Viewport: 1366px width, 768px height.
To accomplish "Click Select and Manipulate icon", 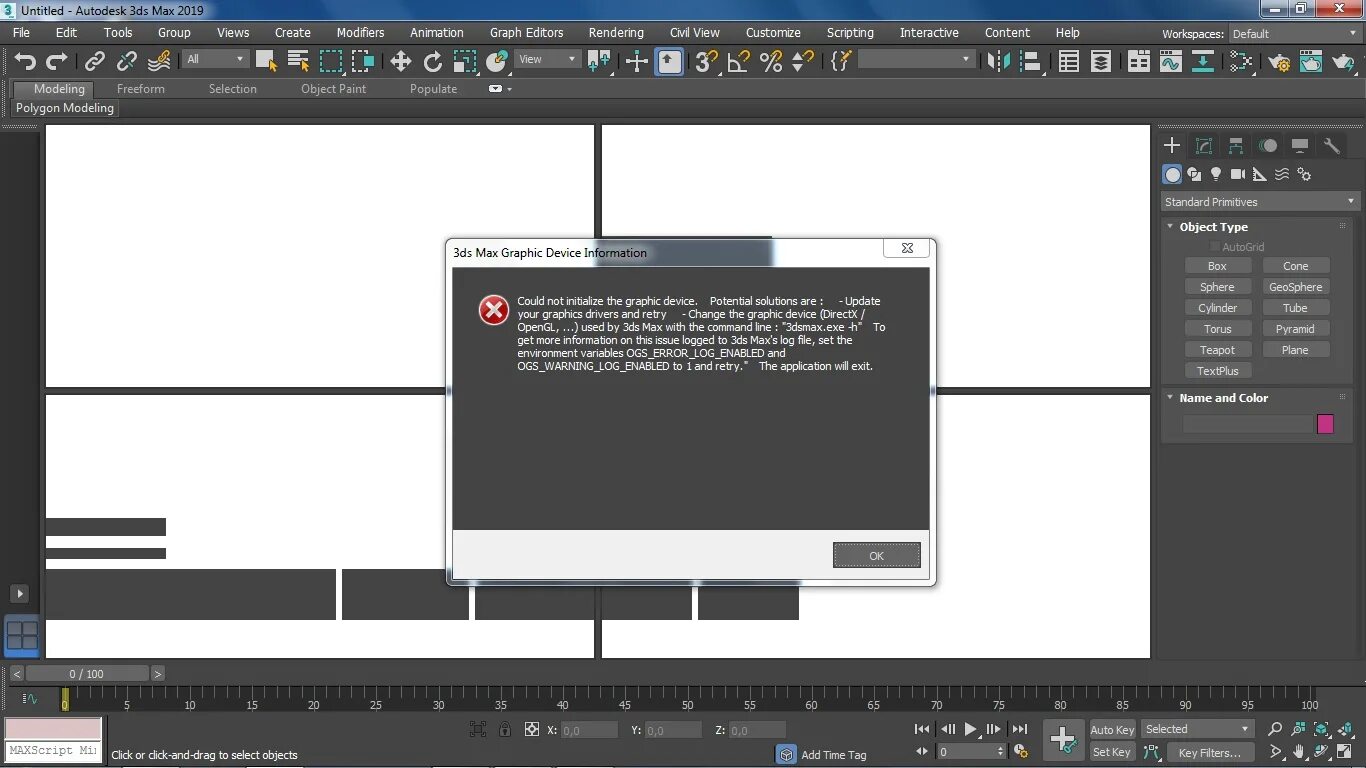I will click(637, 62).
